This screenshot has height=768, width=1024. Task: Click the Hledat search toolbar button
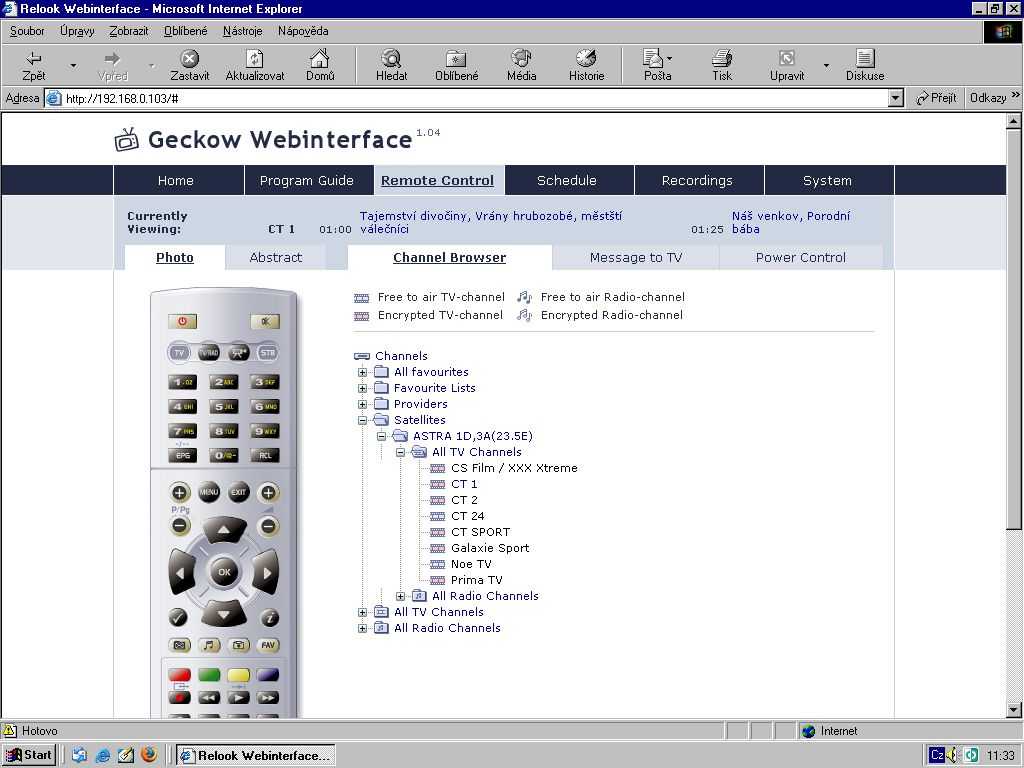click(391, 65)
